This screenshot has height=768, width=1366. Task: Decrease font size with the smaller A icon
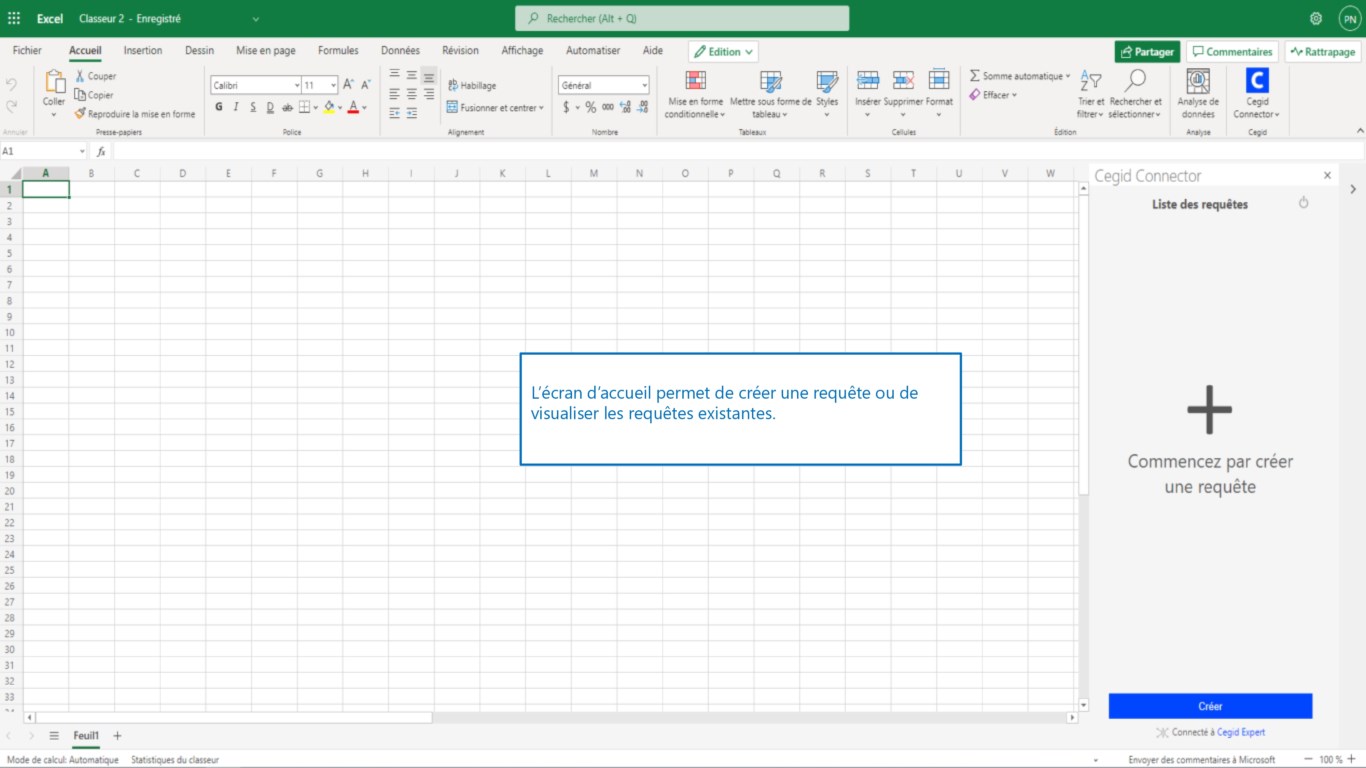tap(366, 85)
